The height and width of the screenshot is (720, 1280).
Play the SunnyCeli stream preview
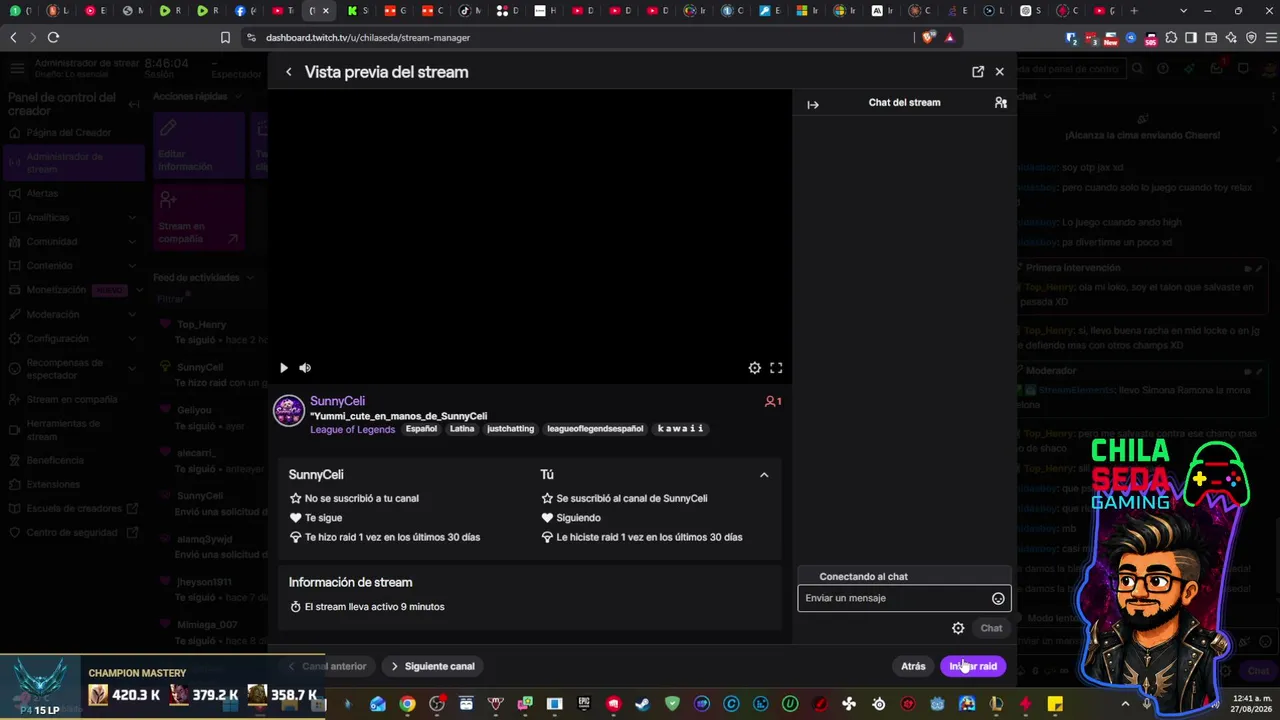click(x=284, y=368)
